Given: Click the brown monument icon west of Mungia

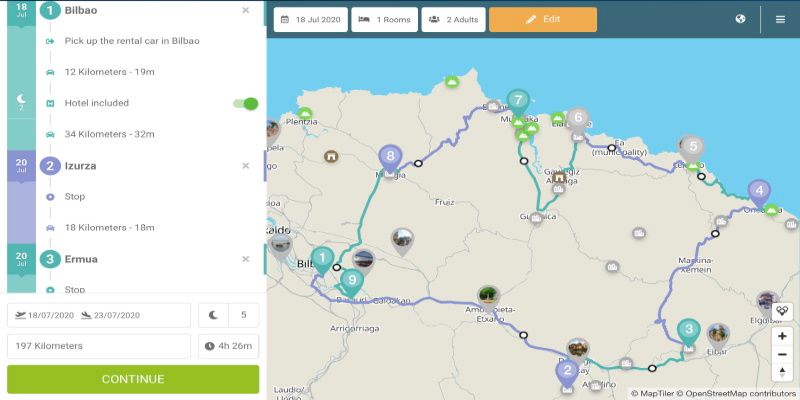Looking at the screenshot, I should 331,156.
